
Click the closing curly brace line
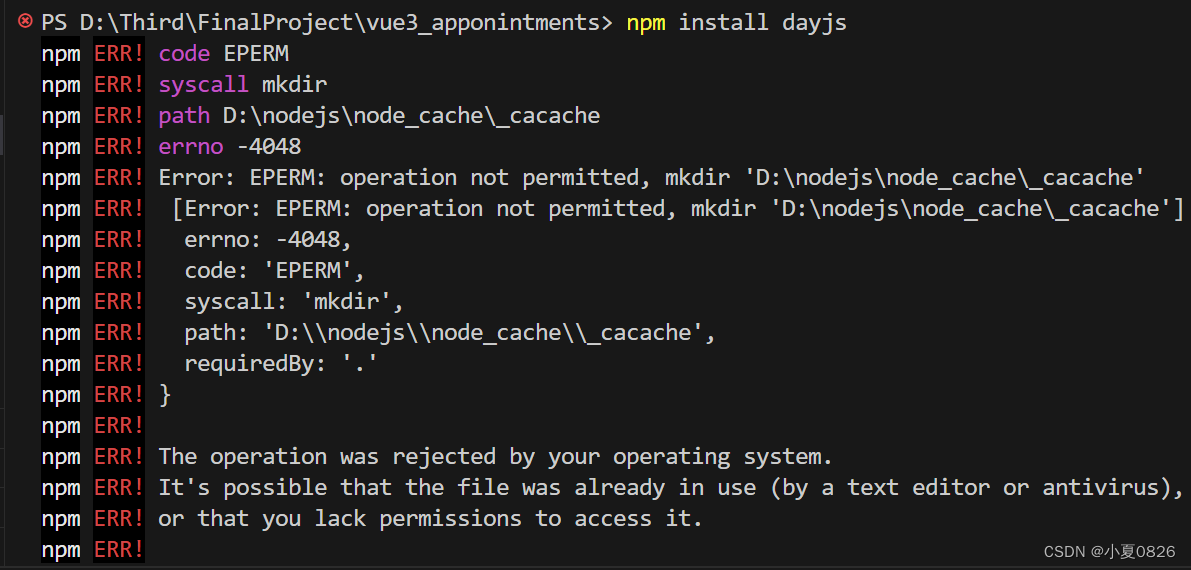point(165,395)
